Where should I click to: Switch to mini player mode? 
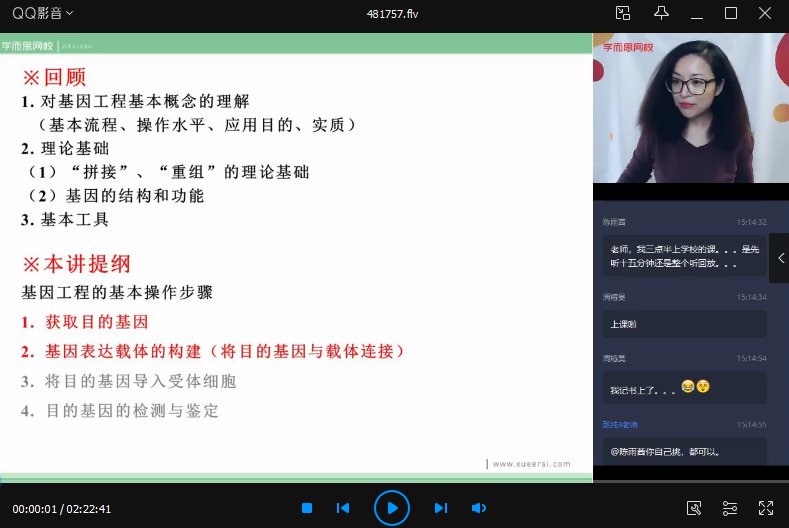pos(623,13)
